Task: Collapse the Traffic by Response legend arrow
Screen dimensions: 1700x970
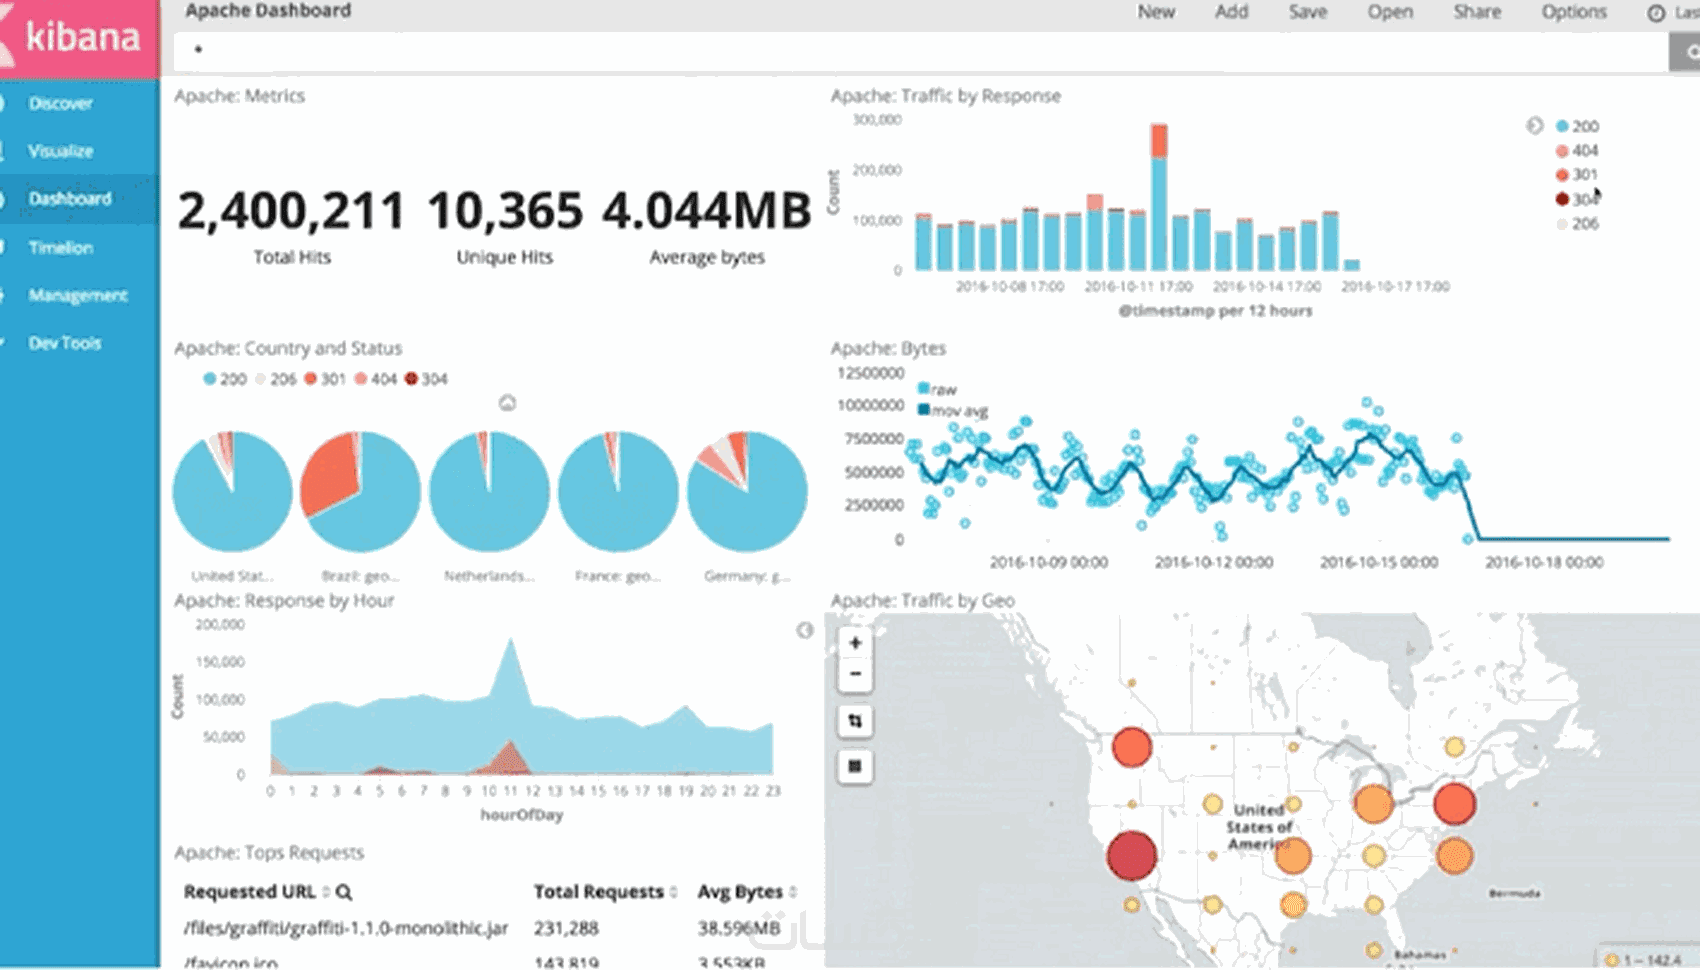Action: 1534,125
